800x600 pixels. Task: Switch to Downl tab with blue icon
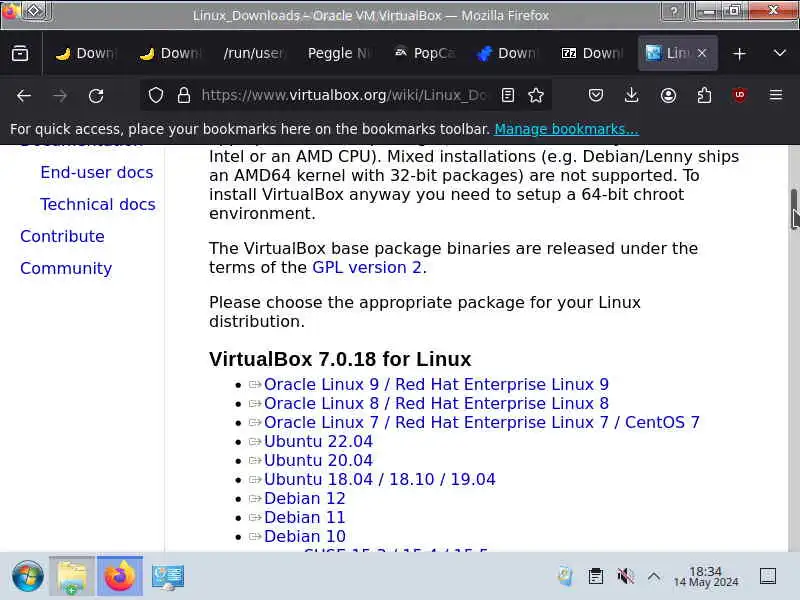tap(508, 53)
